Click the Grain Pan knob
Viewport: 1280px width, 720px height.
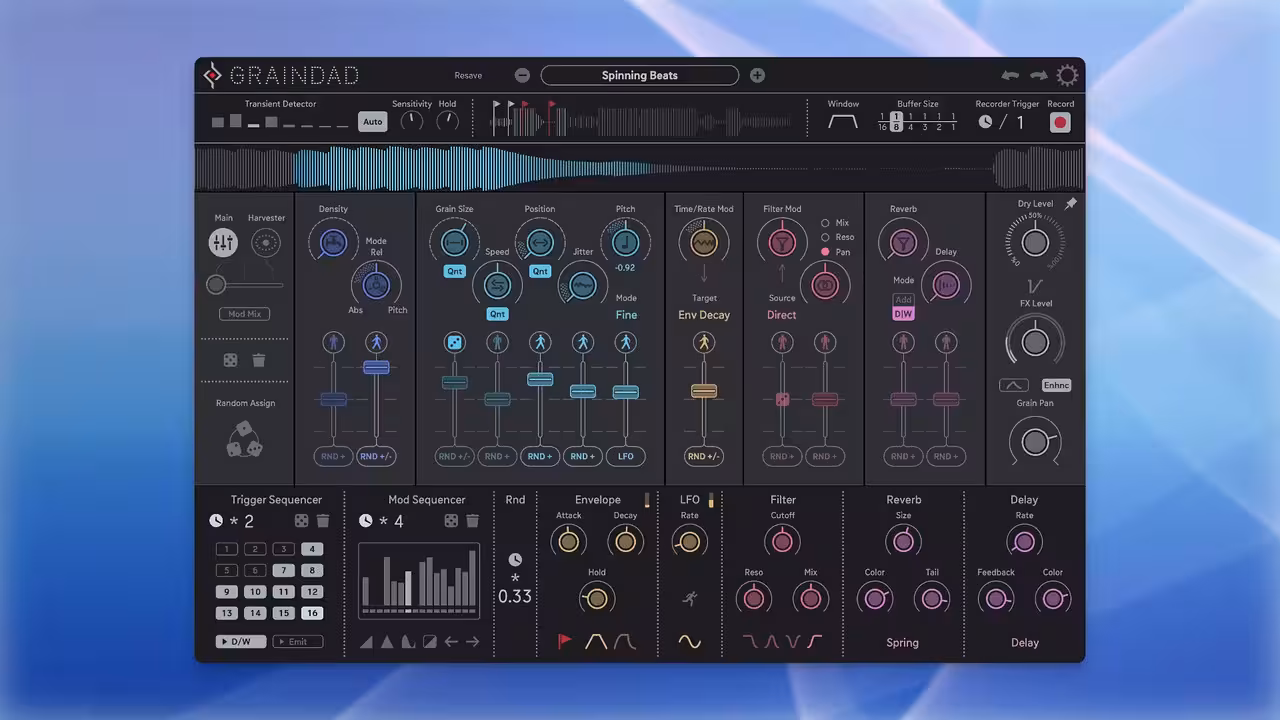[x=1035, y=442]
